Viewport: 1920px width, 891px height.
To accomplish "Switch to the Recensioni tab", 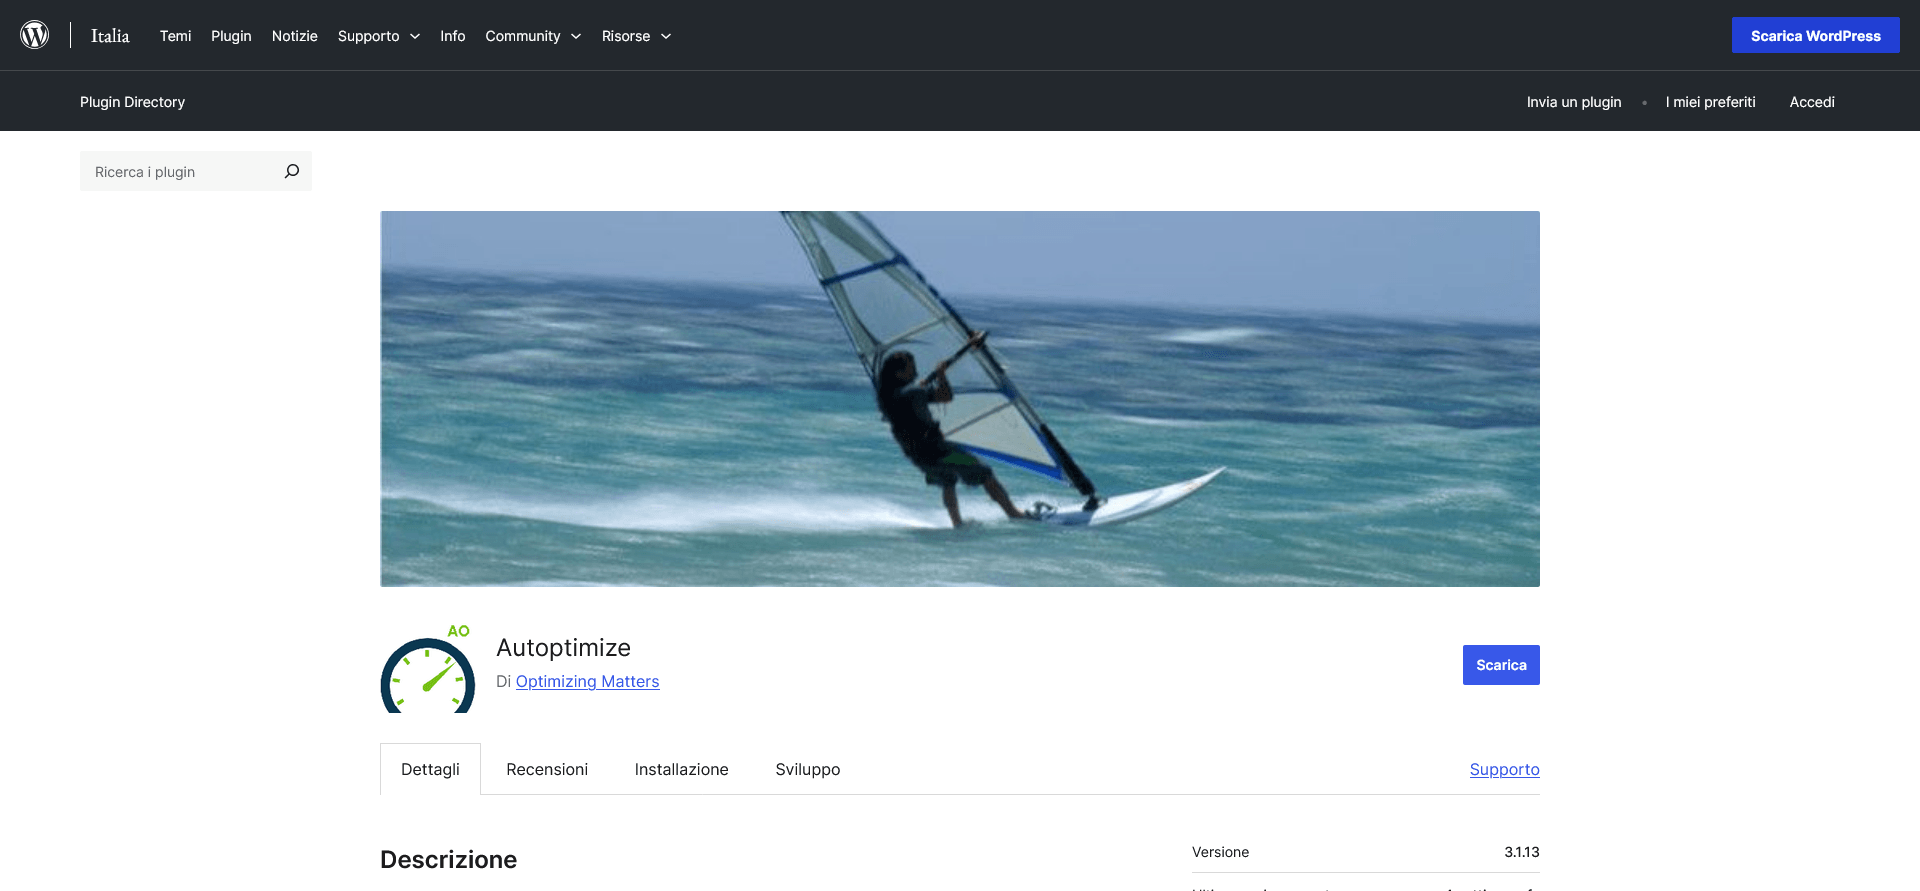I will [547, 769].
